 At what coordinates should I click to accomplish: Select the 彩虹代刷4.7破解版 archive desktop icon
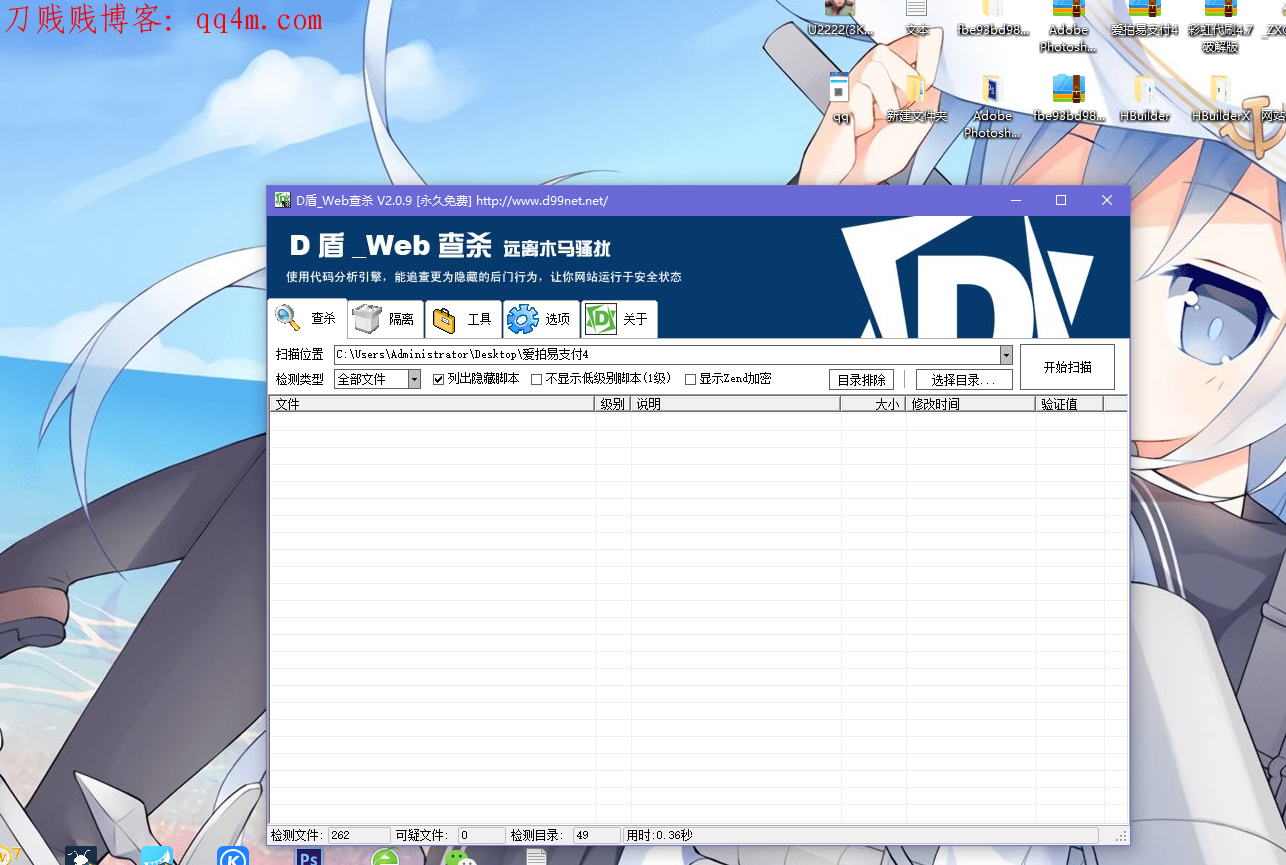tap(1220, 26)
